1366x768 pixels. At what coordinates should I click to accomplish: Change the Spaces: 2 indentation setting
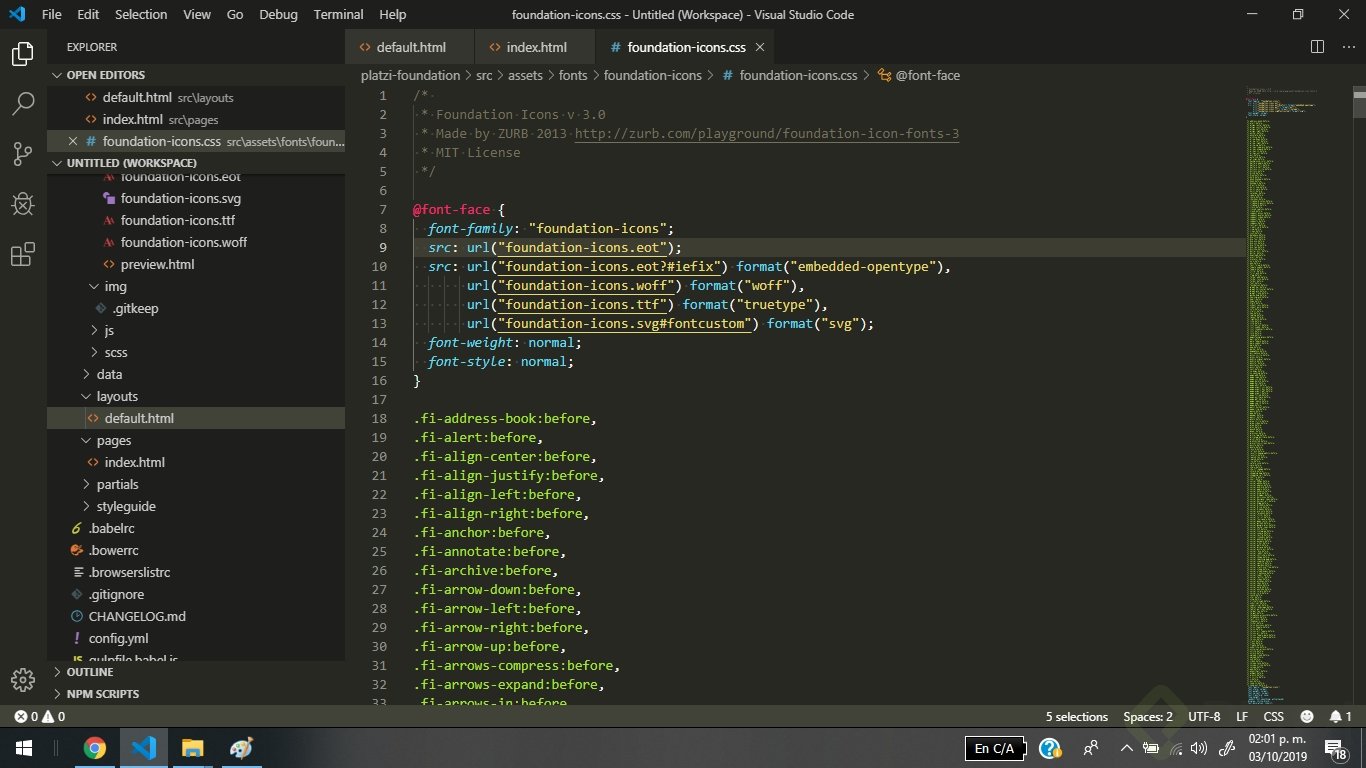pyautogui.click(x=1147, y=717)
